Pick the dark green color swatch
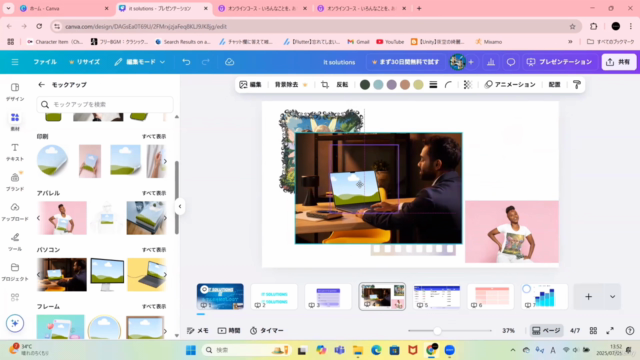 [365, 84]
